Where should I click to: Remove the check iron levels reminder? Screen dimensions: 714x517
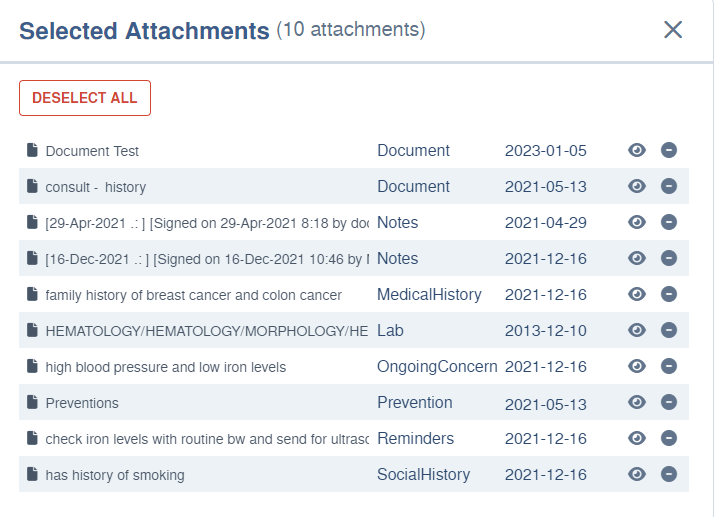(x=669, y=438)
